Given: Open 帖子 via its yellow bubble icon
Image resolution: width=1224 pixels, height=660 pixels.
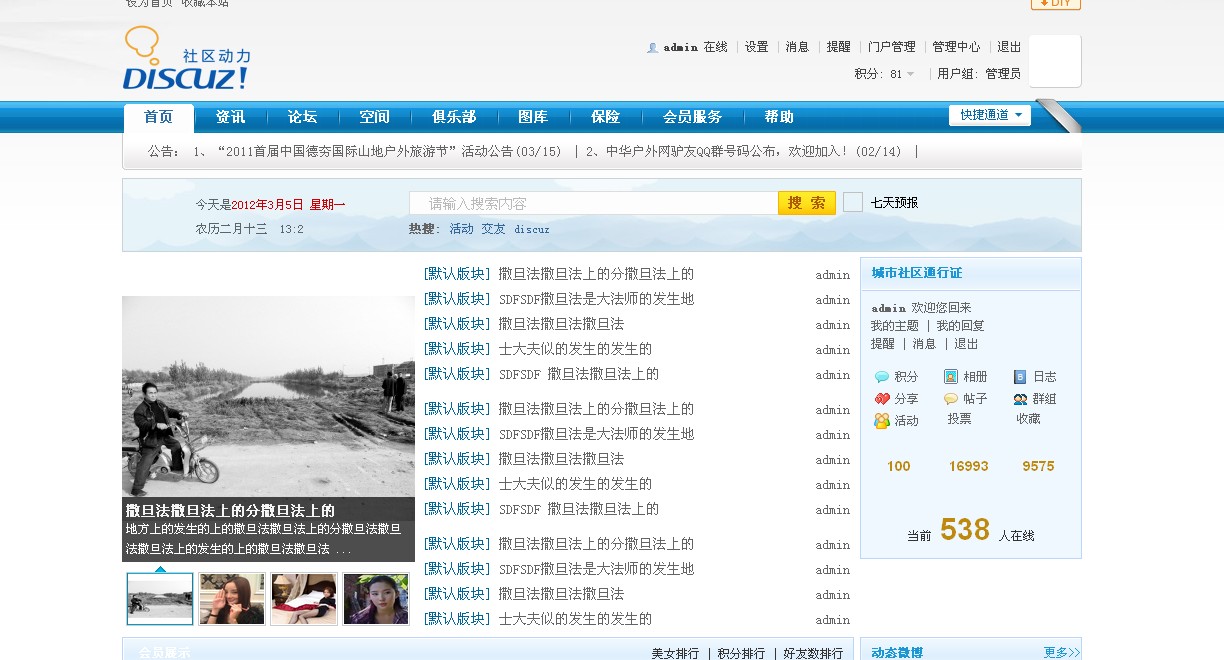Looking at the screenshot, I should 951,399.
